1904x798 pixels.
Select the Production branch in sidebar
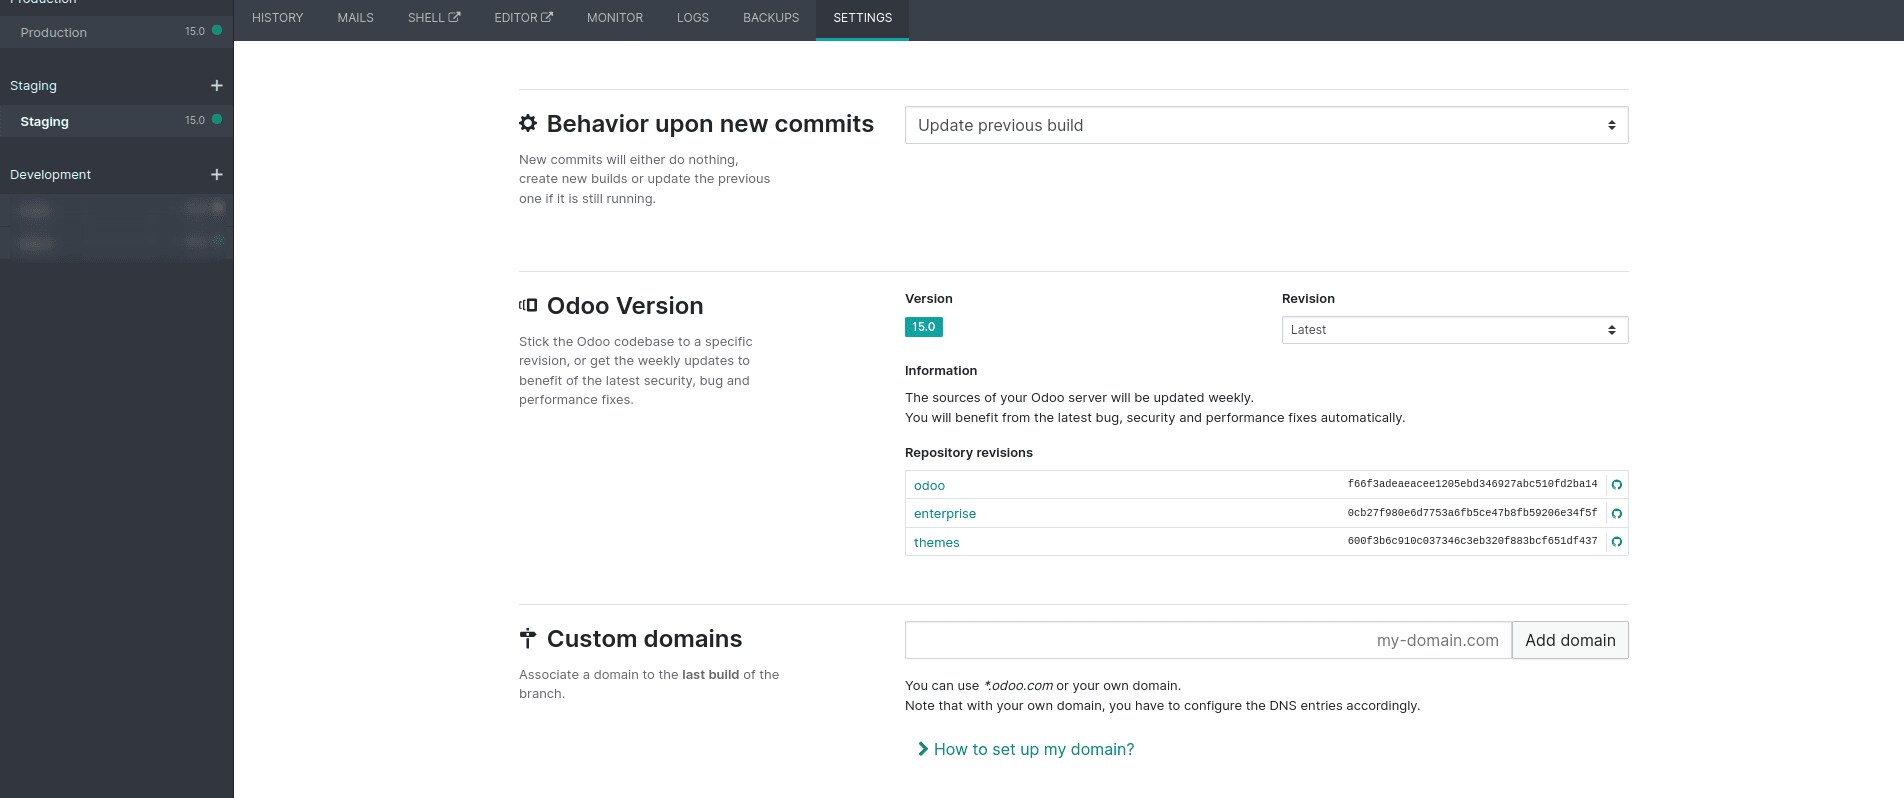[x=54, y=33]
